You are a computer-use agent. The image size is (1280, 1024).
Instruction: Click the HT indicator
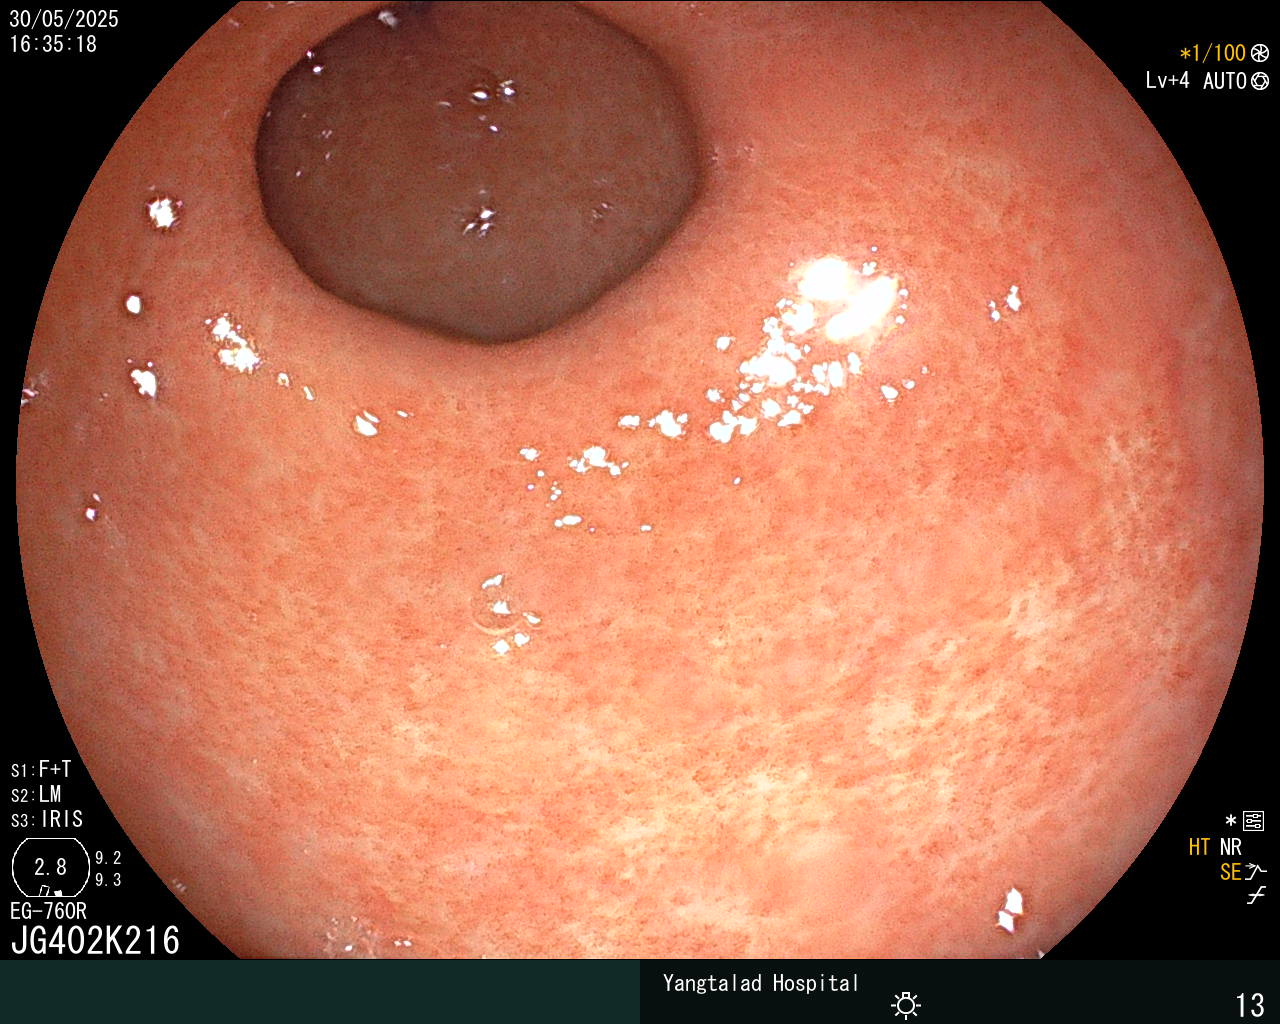coord(1200,847)
